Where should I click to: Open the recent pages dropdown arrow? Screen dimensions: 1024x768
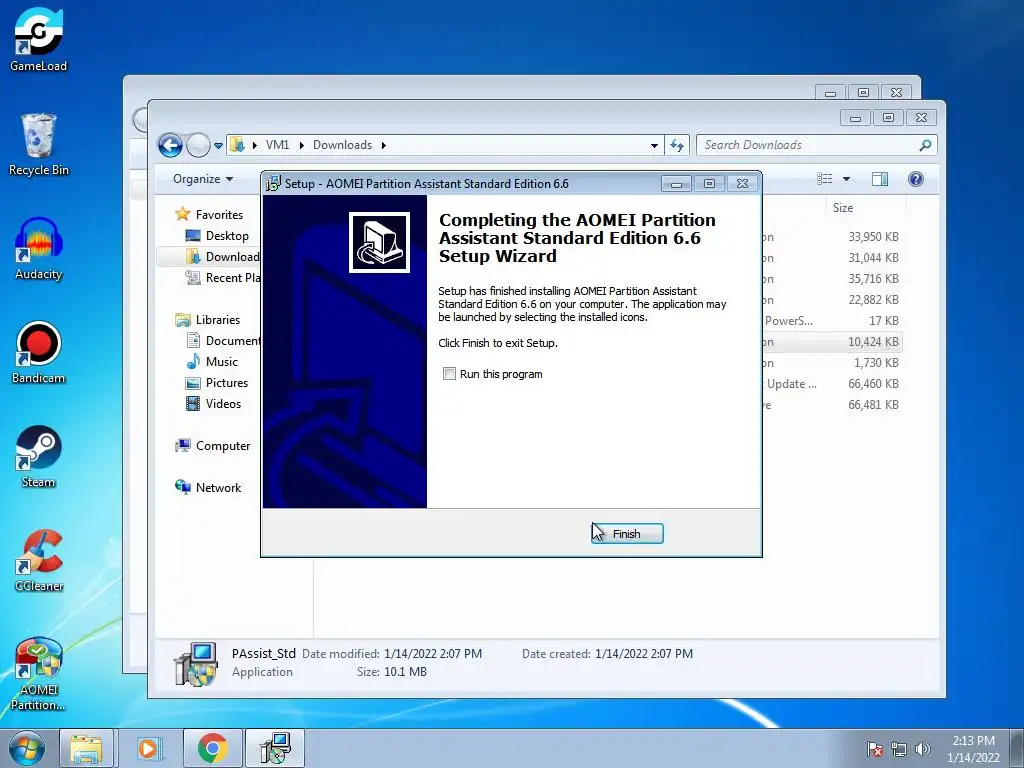(x=218, y=146)
